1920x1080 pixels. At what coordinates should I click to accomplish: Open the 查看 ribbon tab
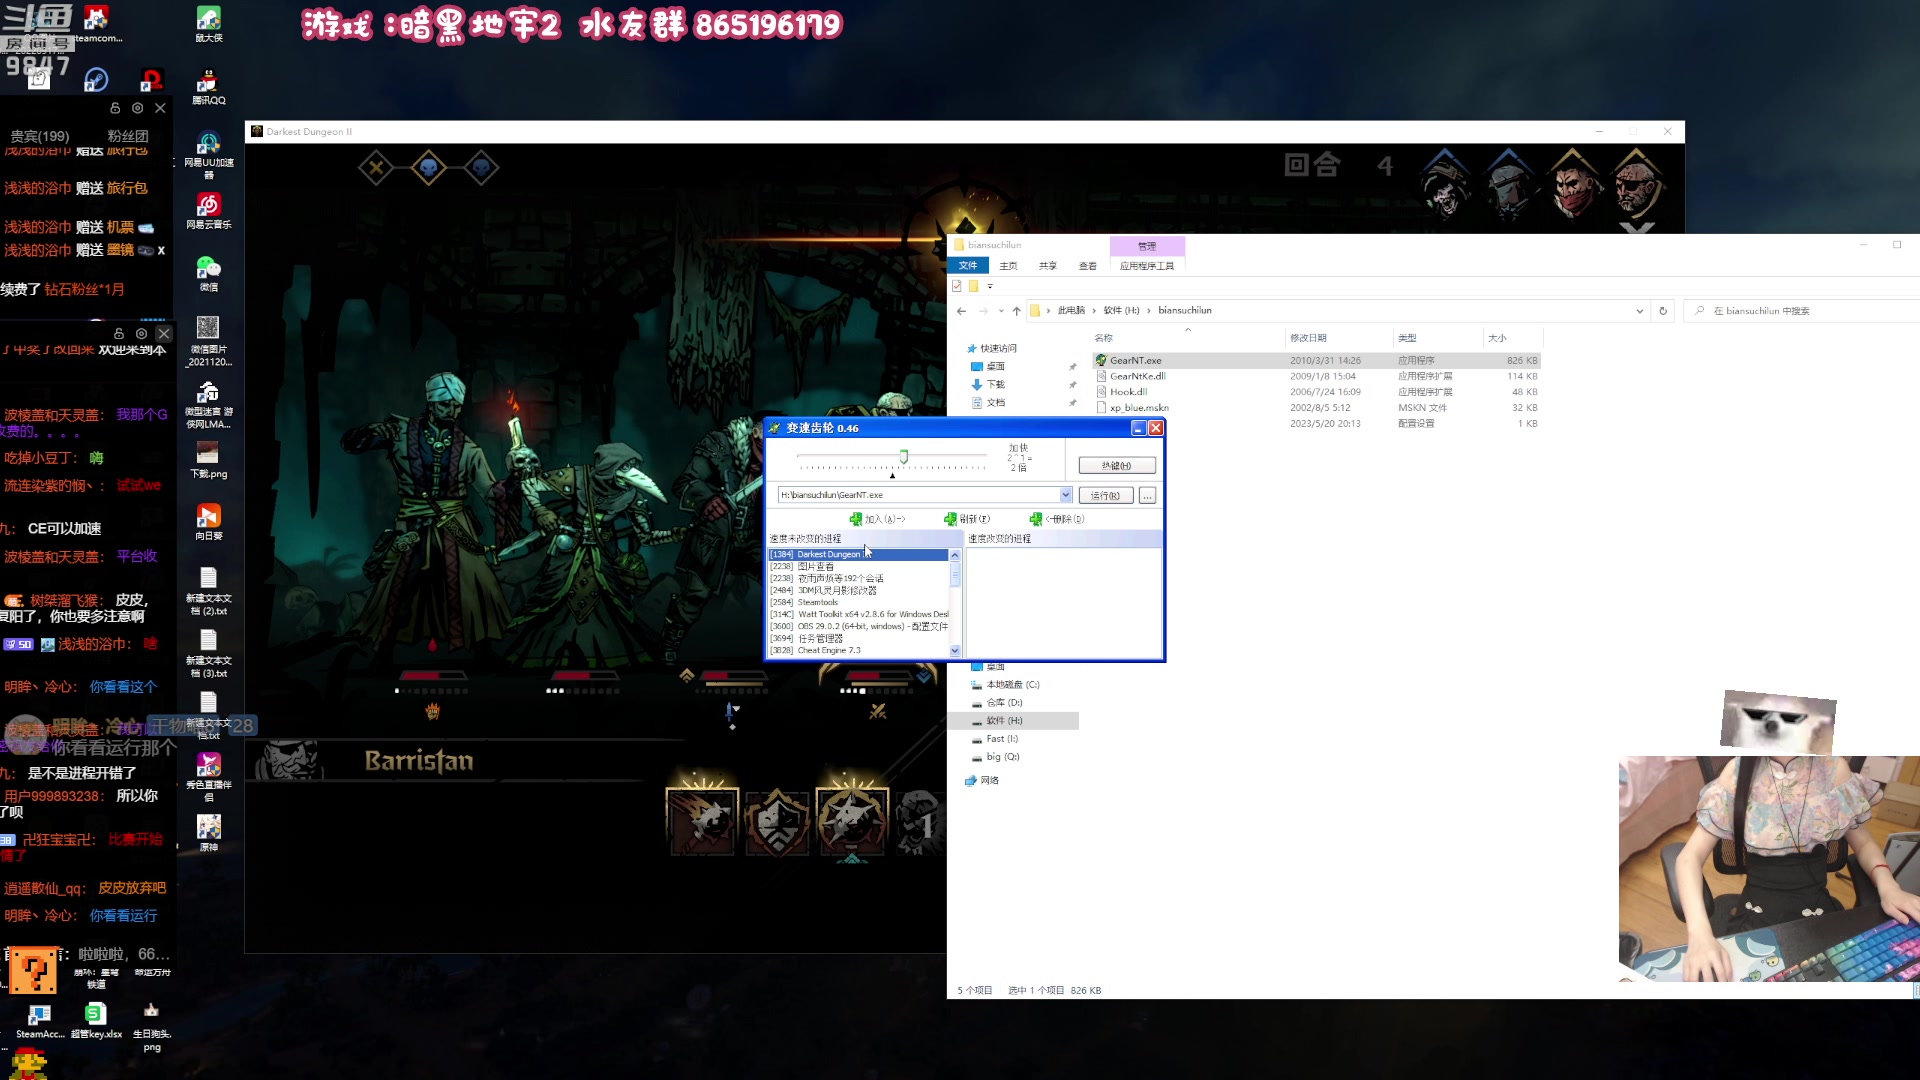tap(1087, 266)
